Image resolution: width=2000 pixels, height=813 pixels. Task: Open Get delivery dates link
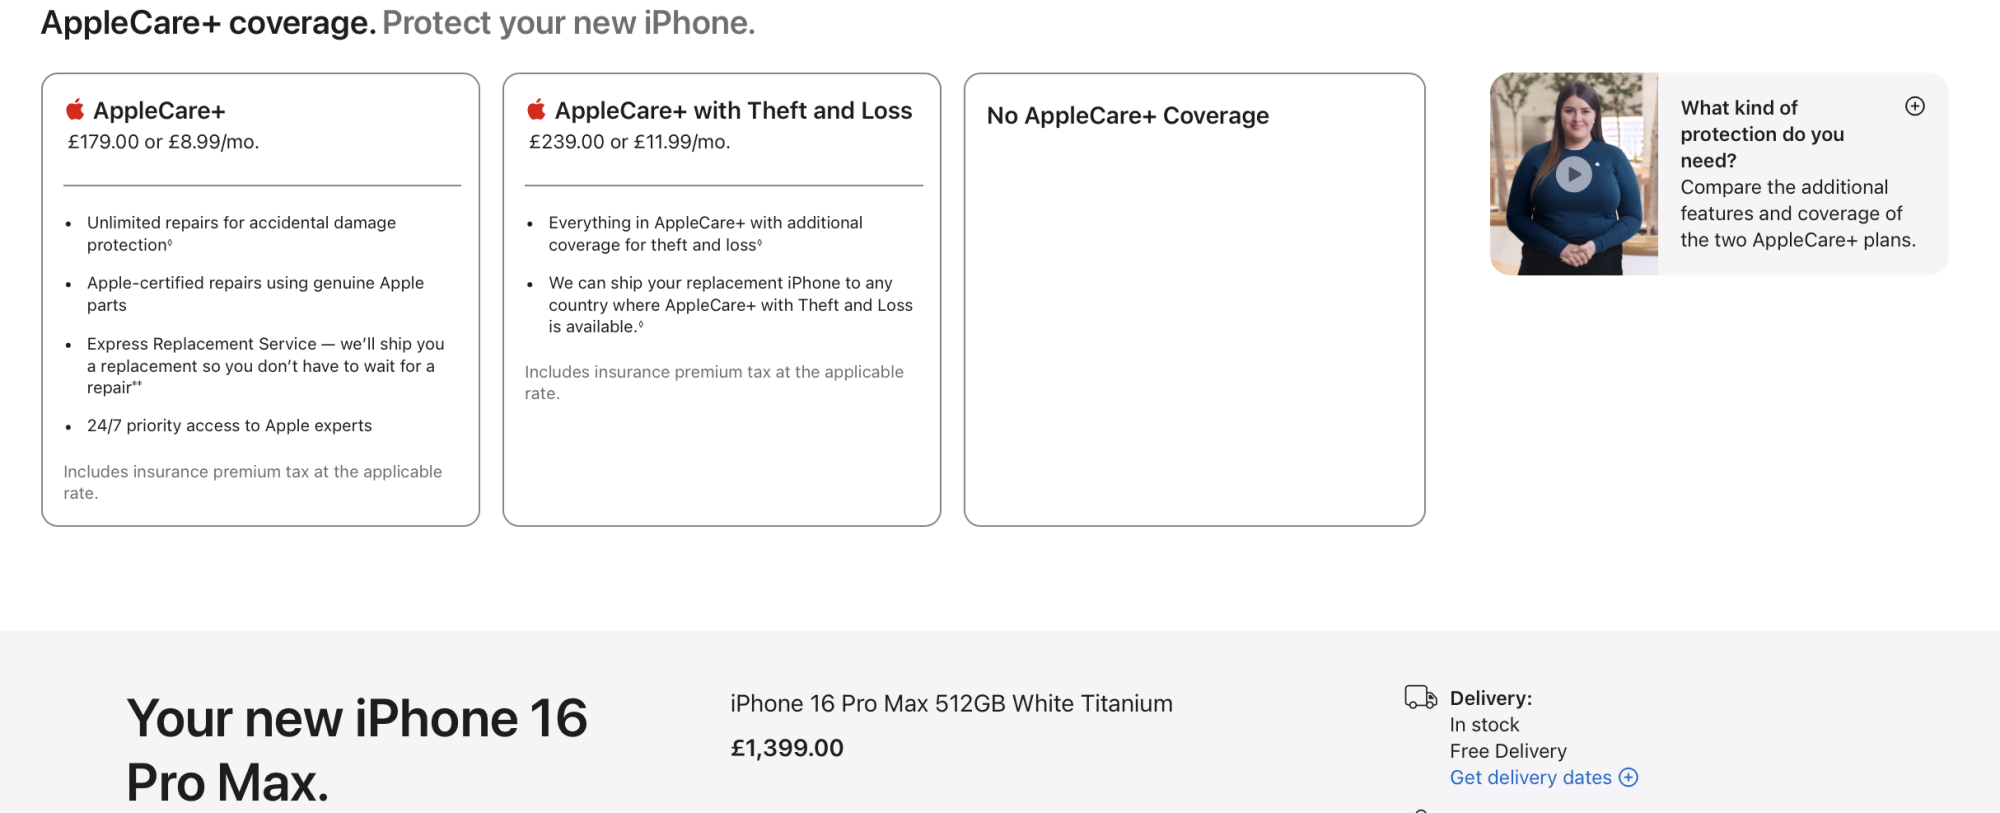tap(1531, 777)
